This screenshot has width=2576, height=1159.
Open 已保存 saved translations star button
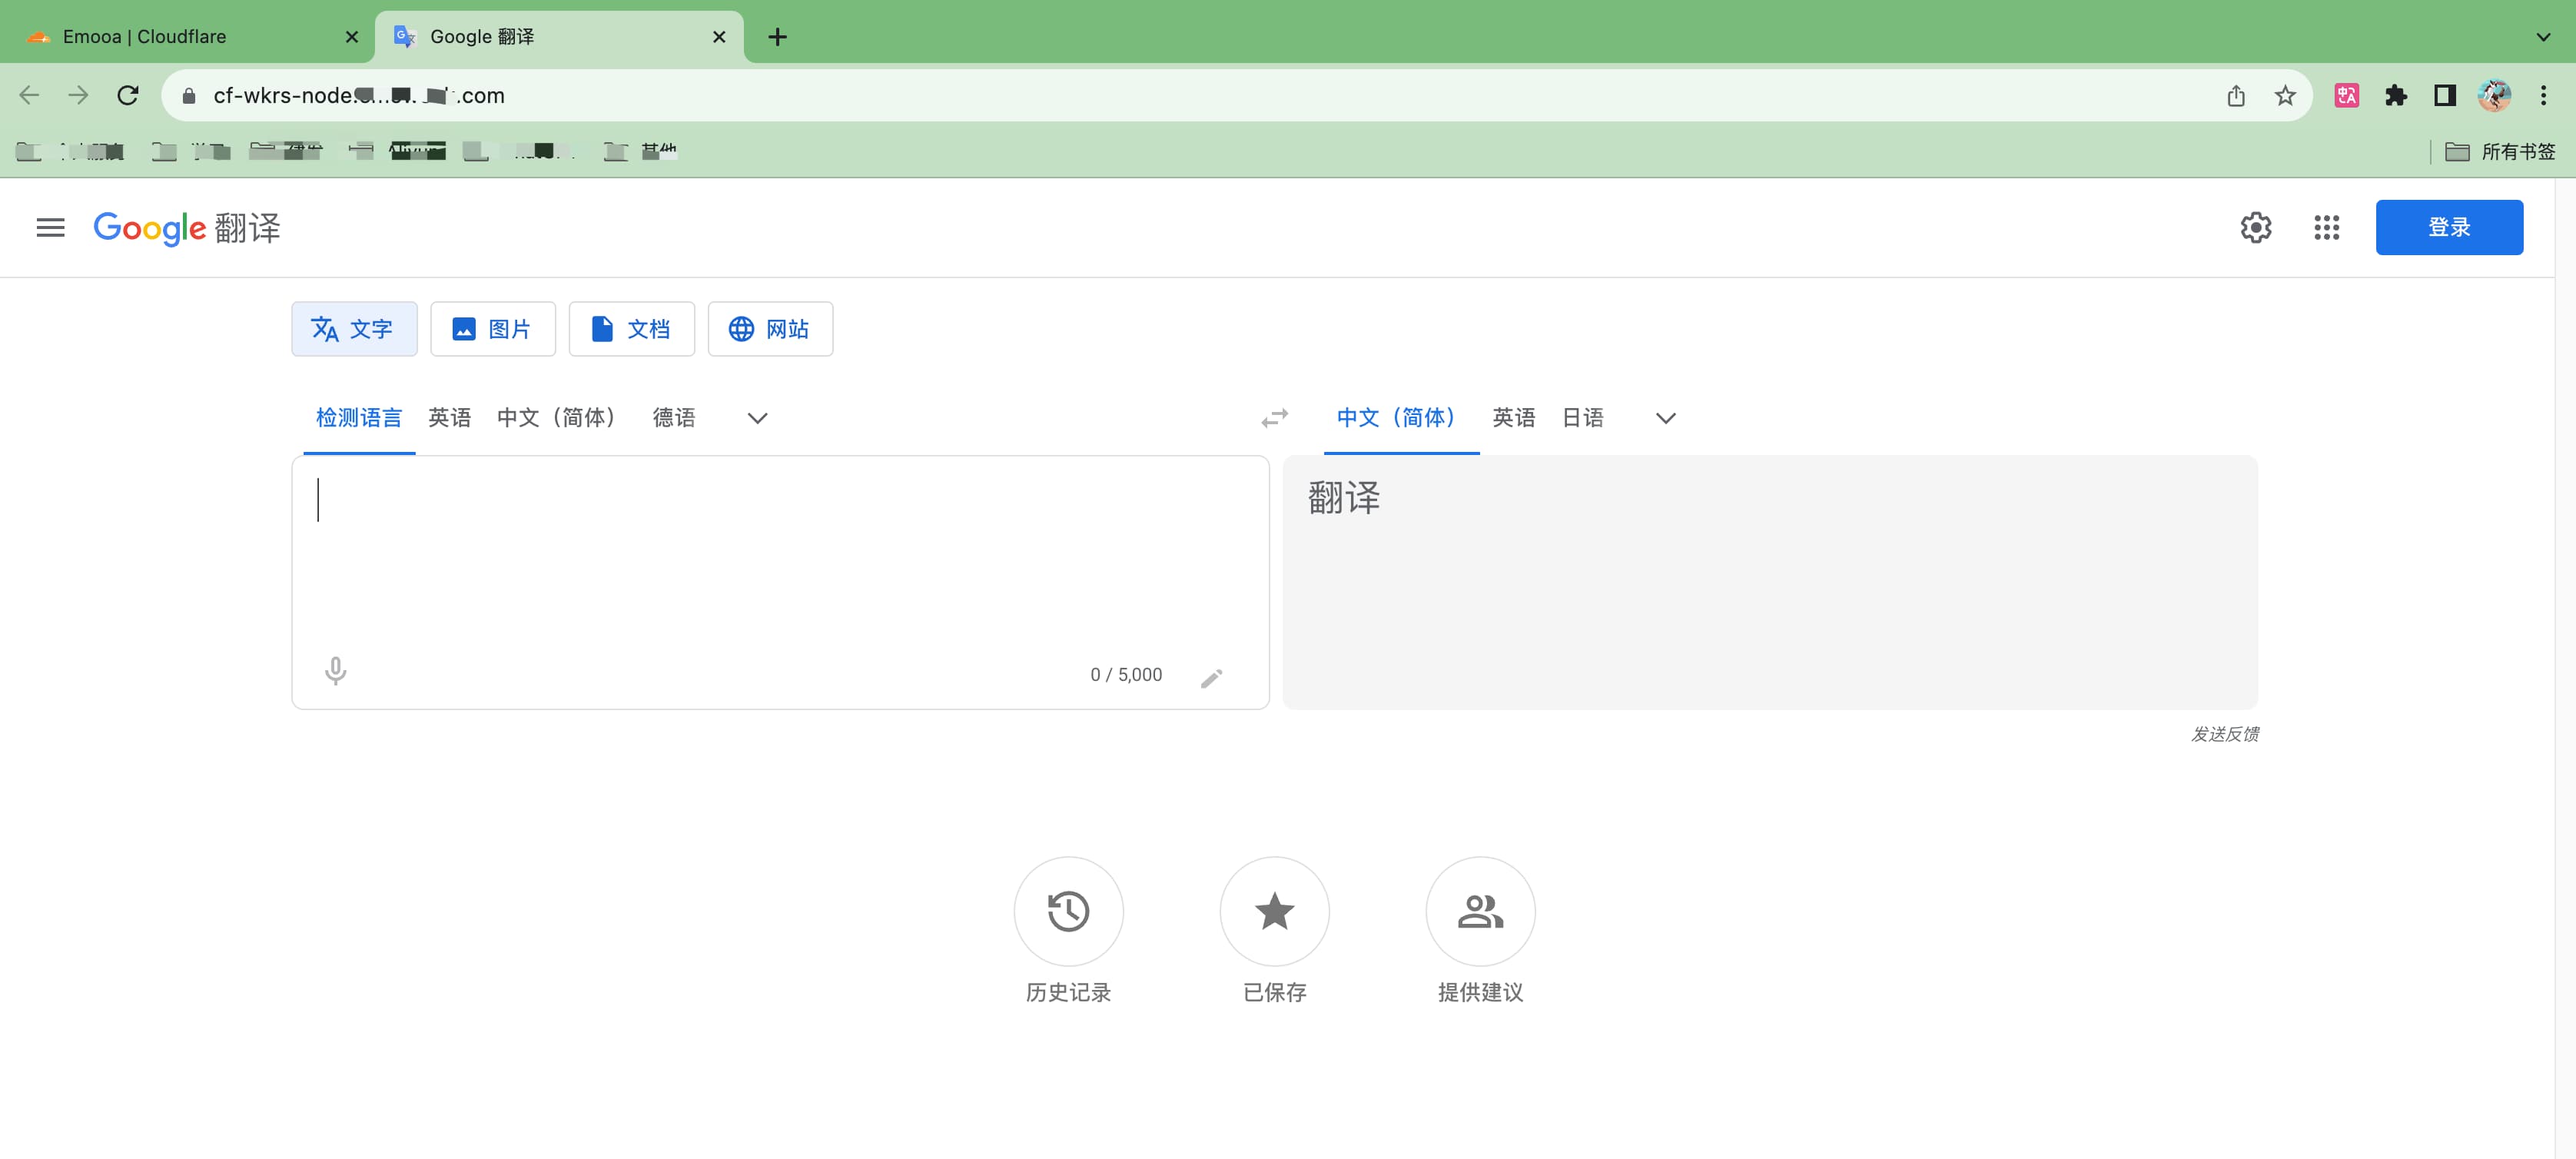pyautogui.click(x=1274, y=911)
